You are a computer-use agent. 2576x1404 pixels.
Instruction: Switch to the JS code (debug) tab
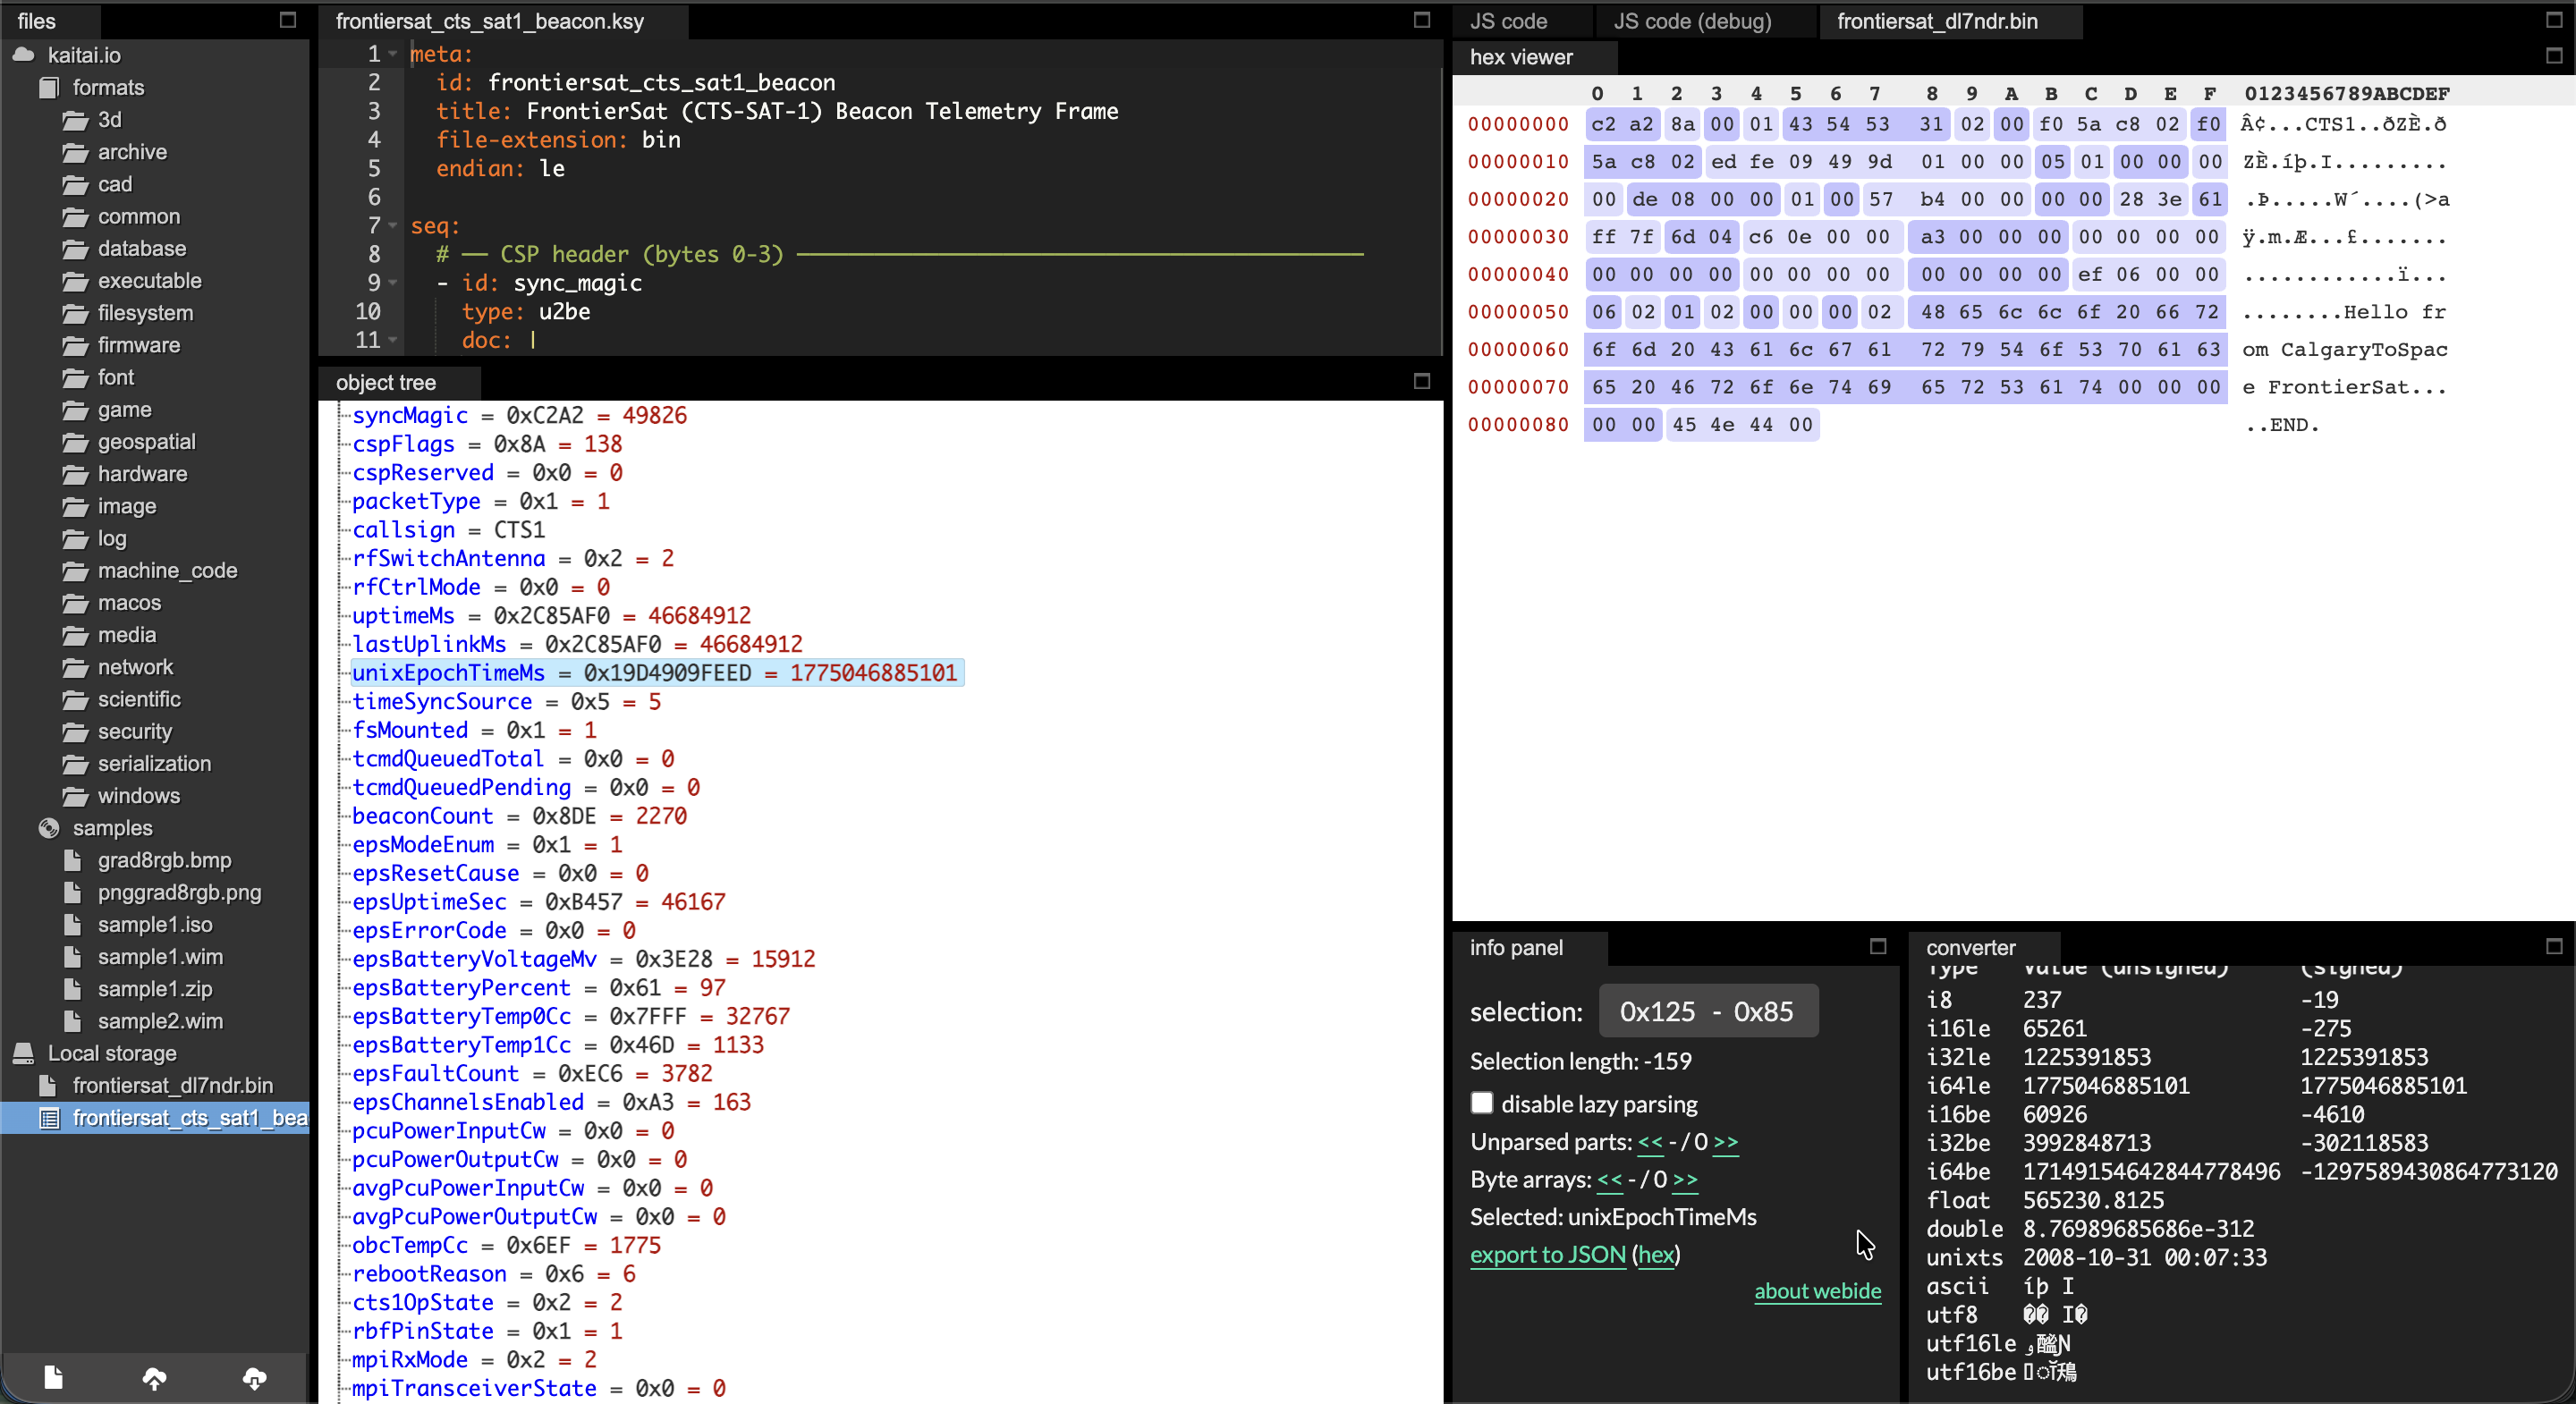(1692, 21)
